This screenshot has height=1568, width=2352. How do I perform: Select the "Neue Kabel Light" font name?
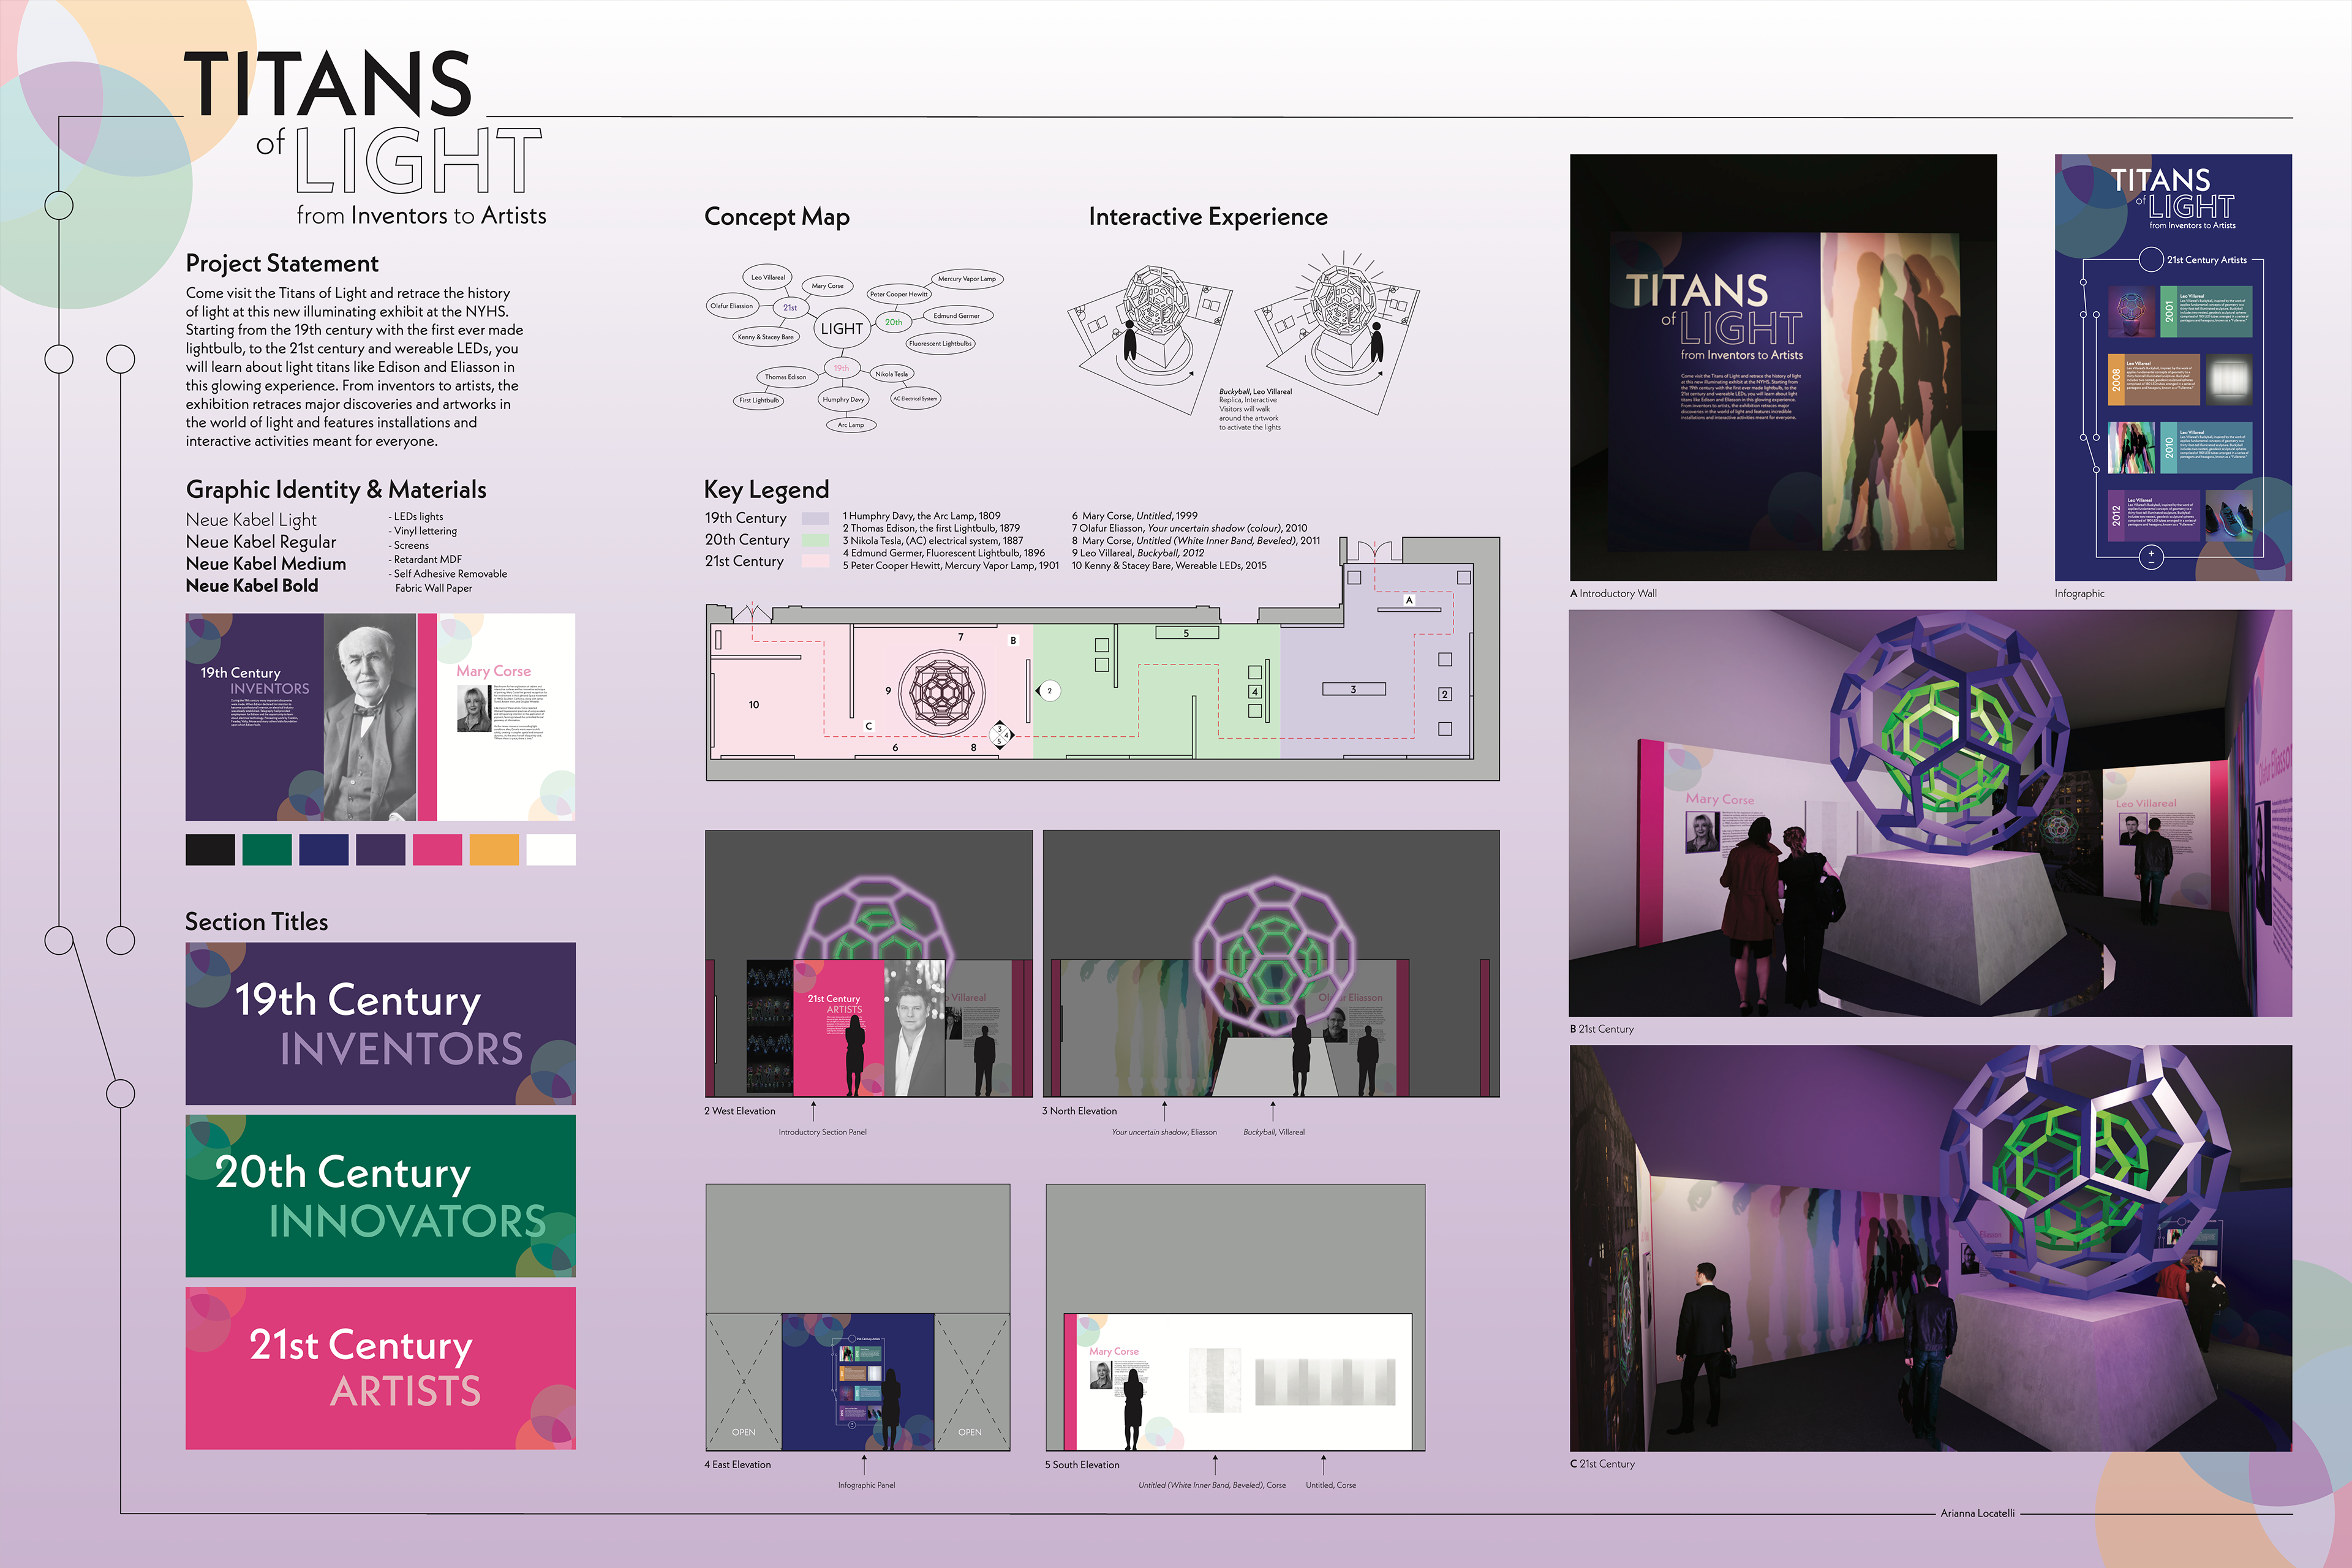(251, 520)
